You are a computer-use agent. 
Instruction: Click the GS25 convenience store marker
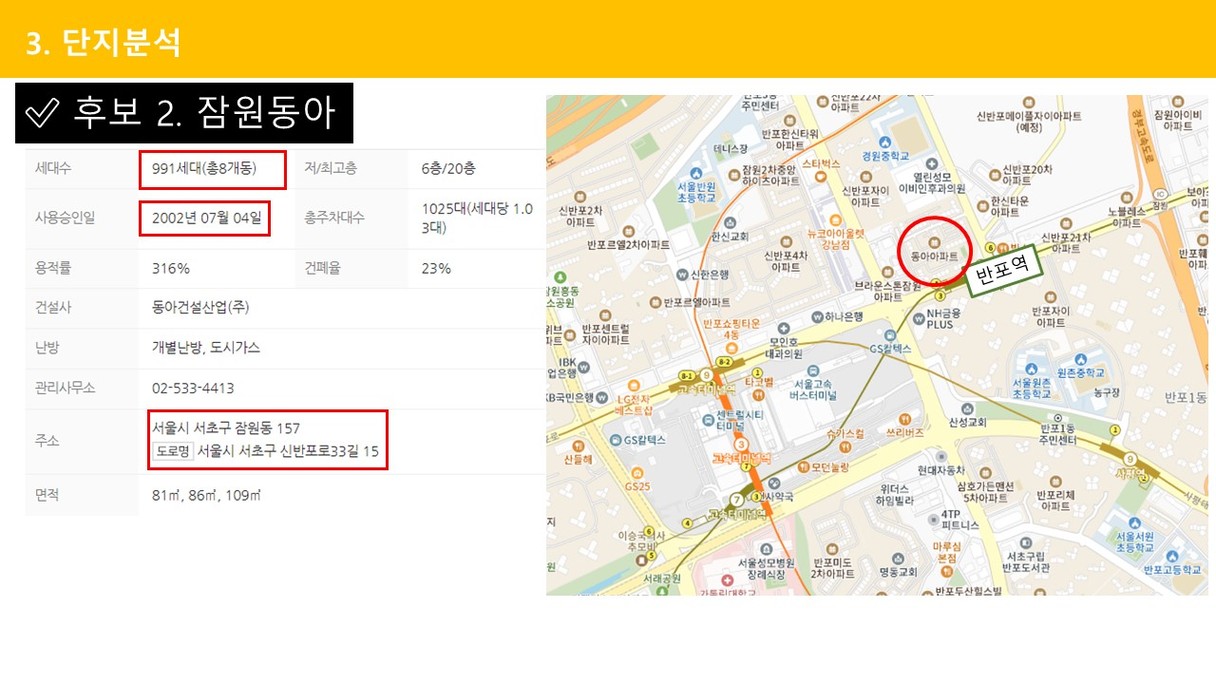coord(637,473)
